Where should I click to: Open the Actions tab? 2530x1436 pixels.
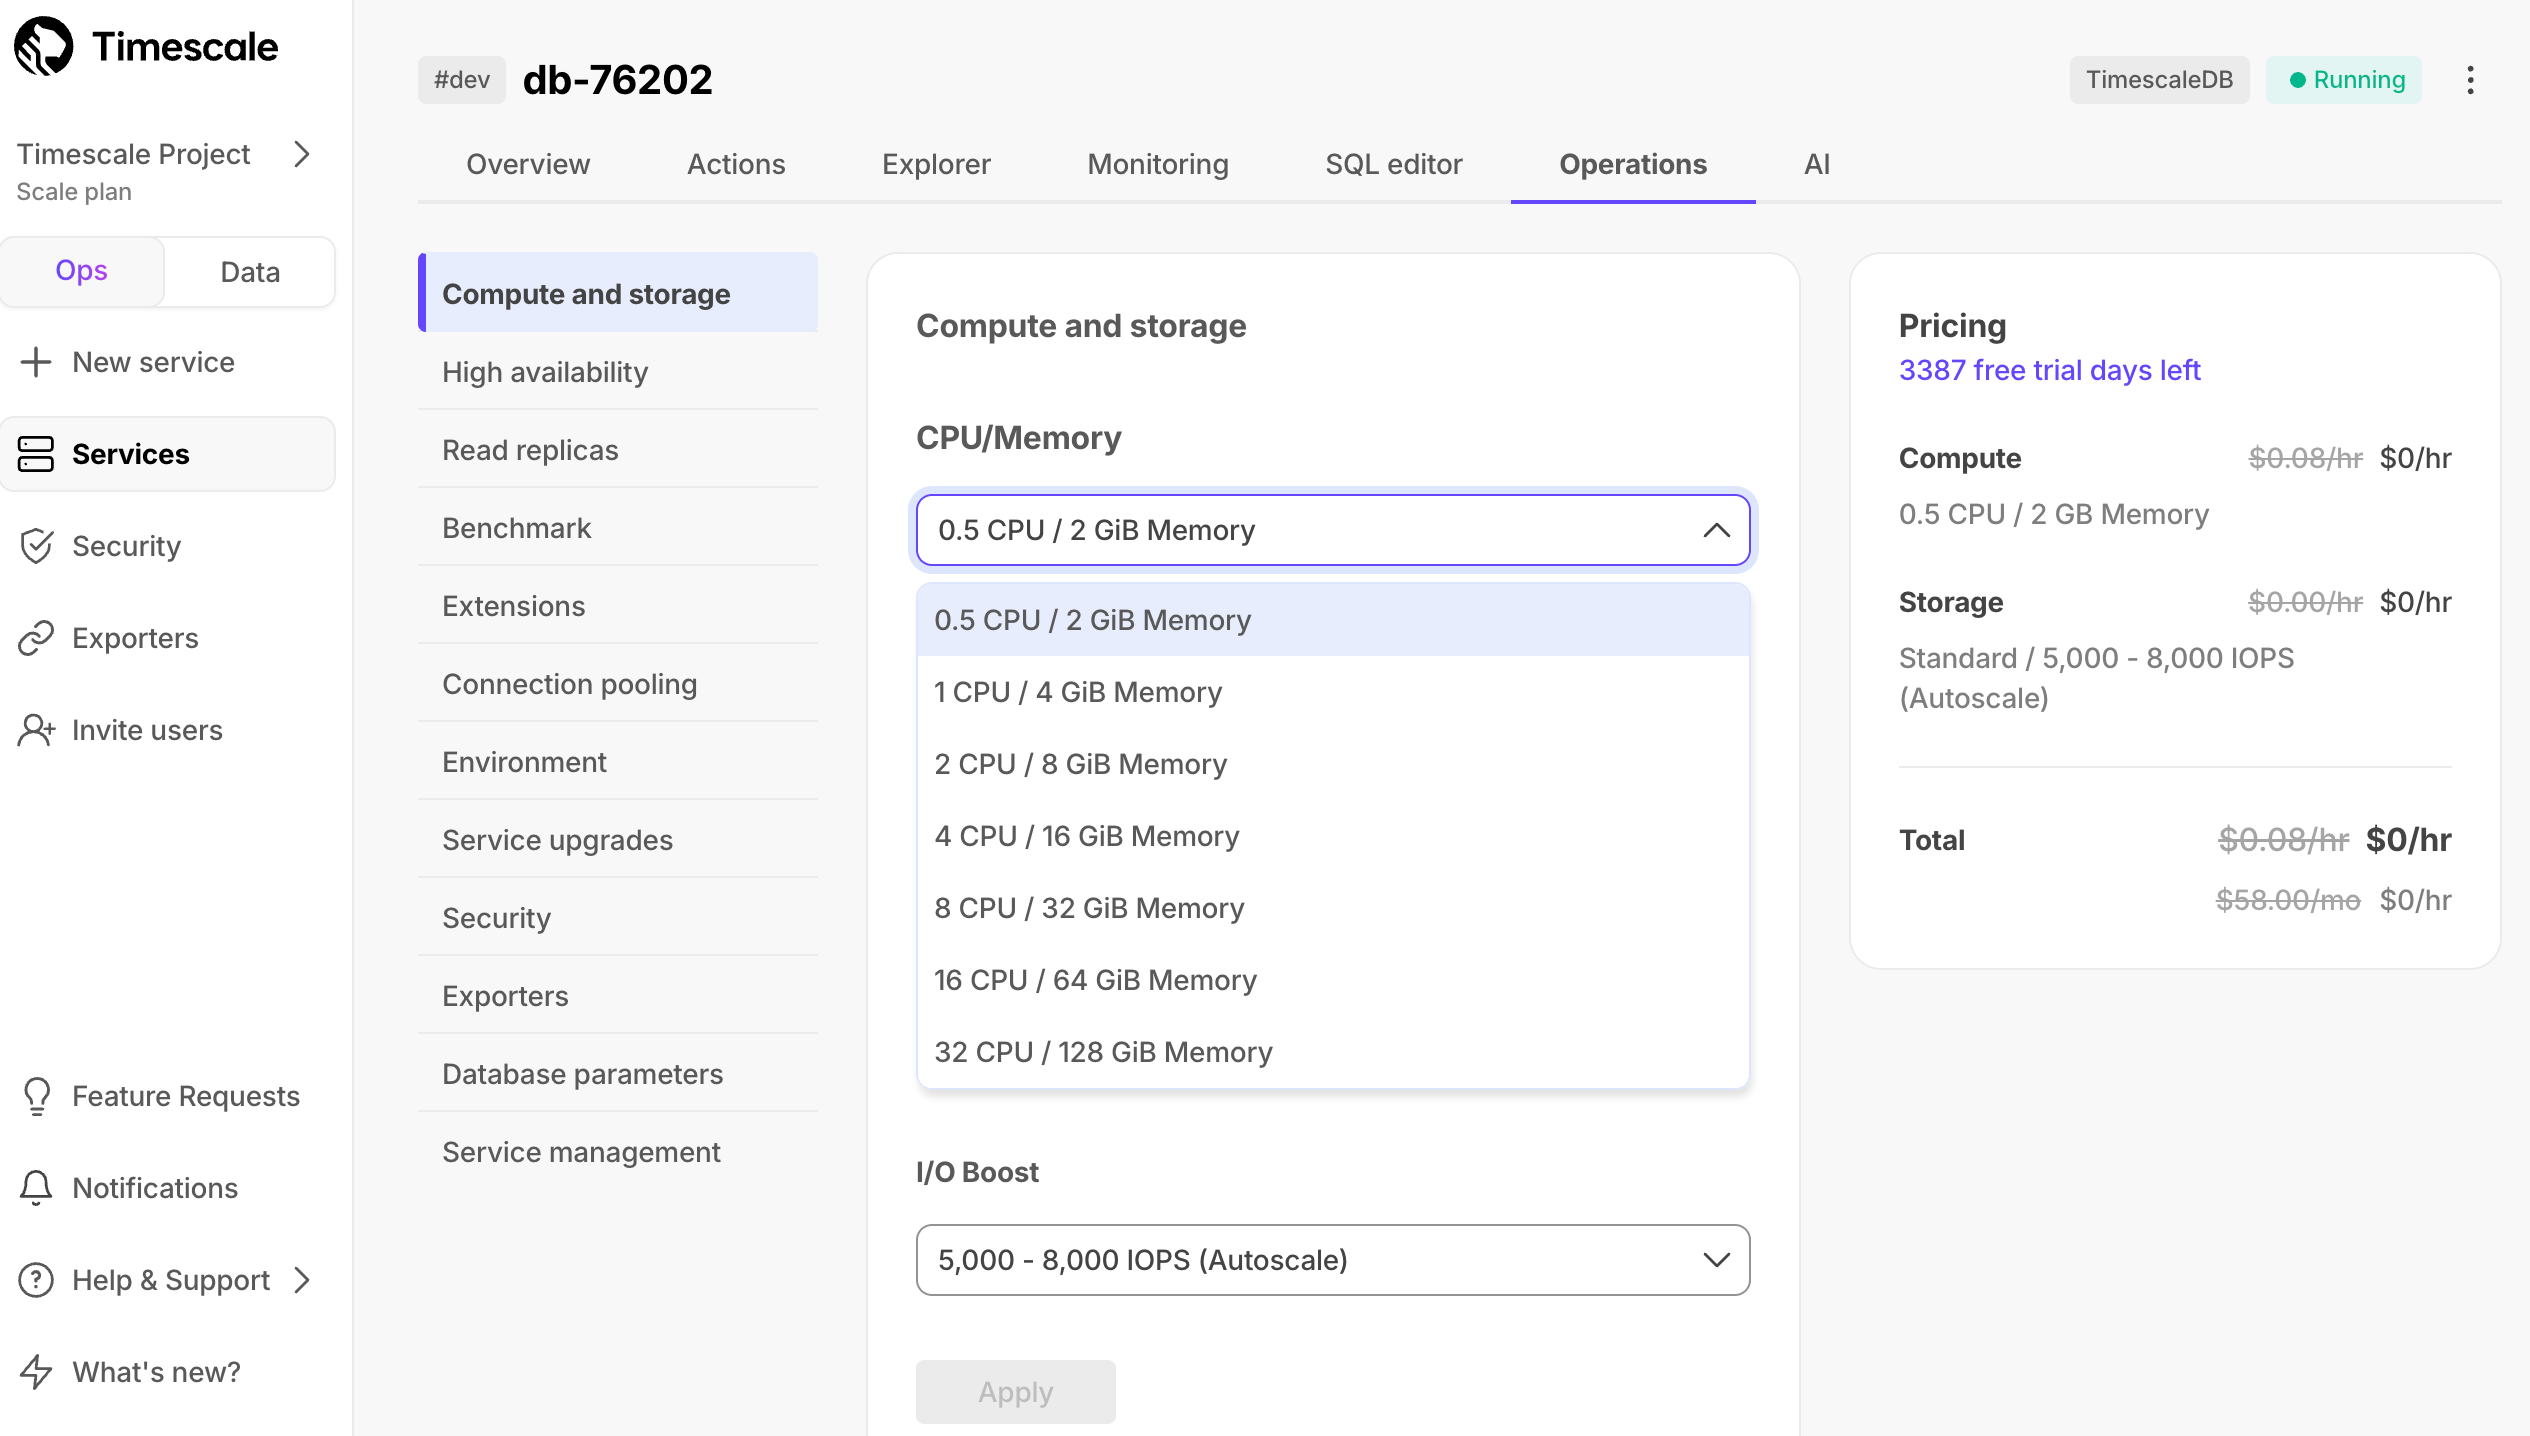(736, 164)
